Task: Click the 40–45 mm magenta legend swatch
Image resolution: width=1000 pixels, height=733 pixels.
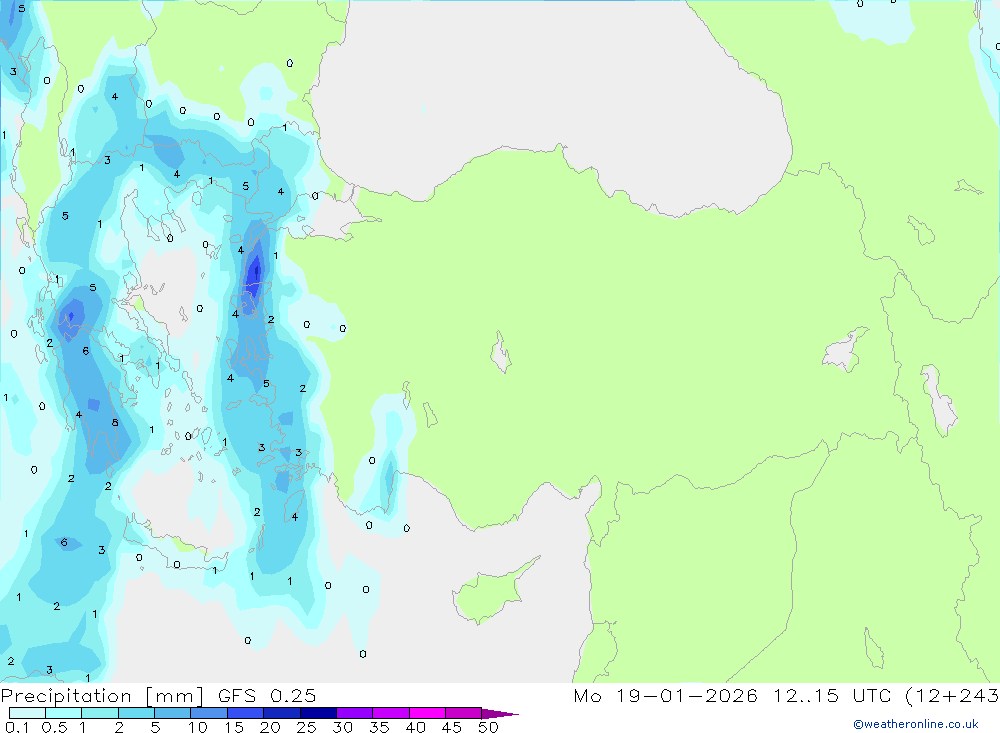Action: click(427, 713)
